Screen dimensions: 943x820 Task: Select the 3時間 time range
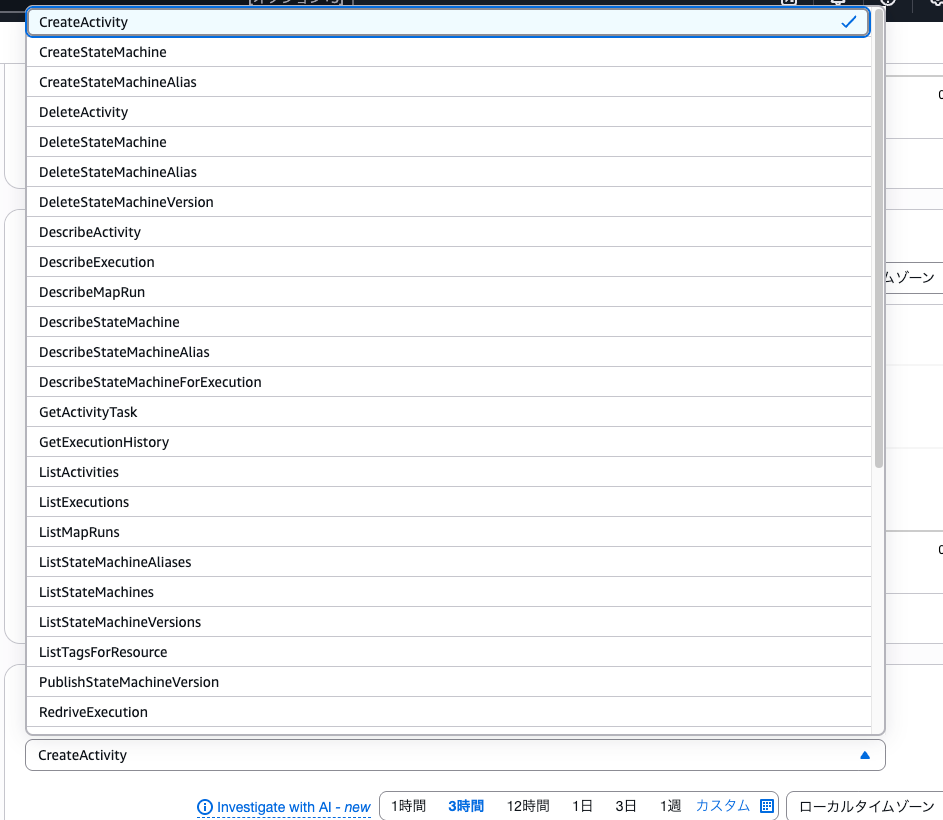(x=466, y=806)
